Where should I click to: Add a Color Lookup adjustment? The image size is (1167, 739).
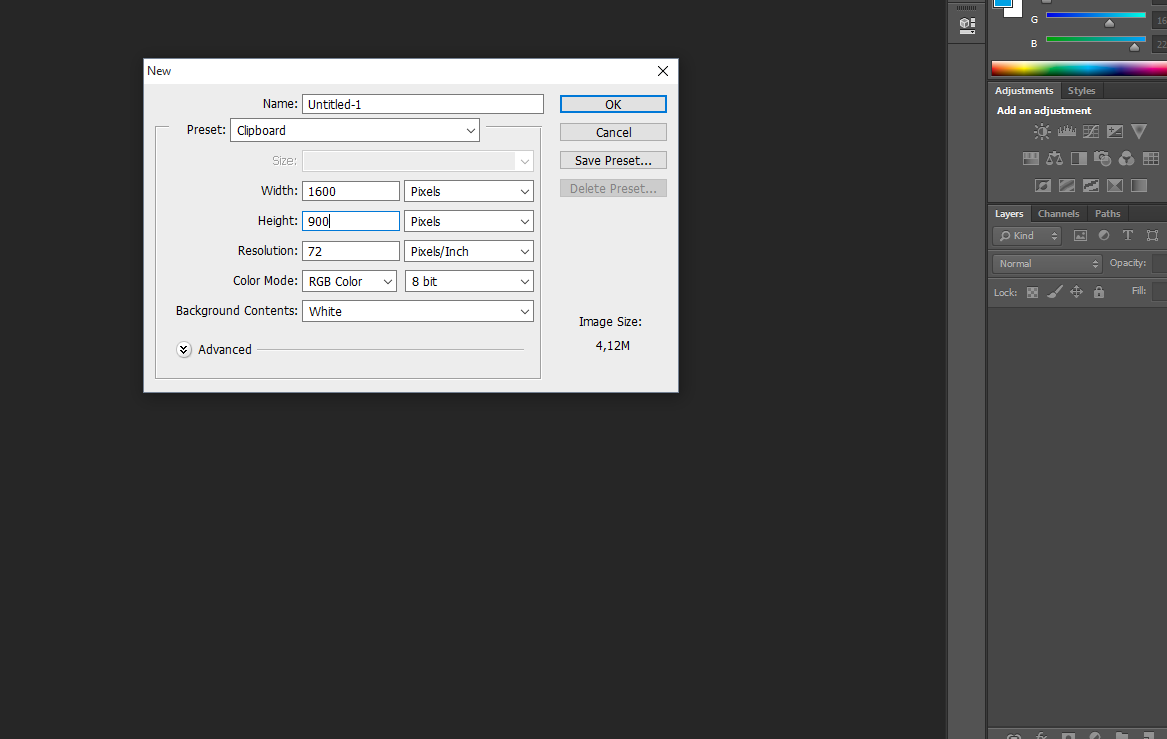[x=1151, y=159]
